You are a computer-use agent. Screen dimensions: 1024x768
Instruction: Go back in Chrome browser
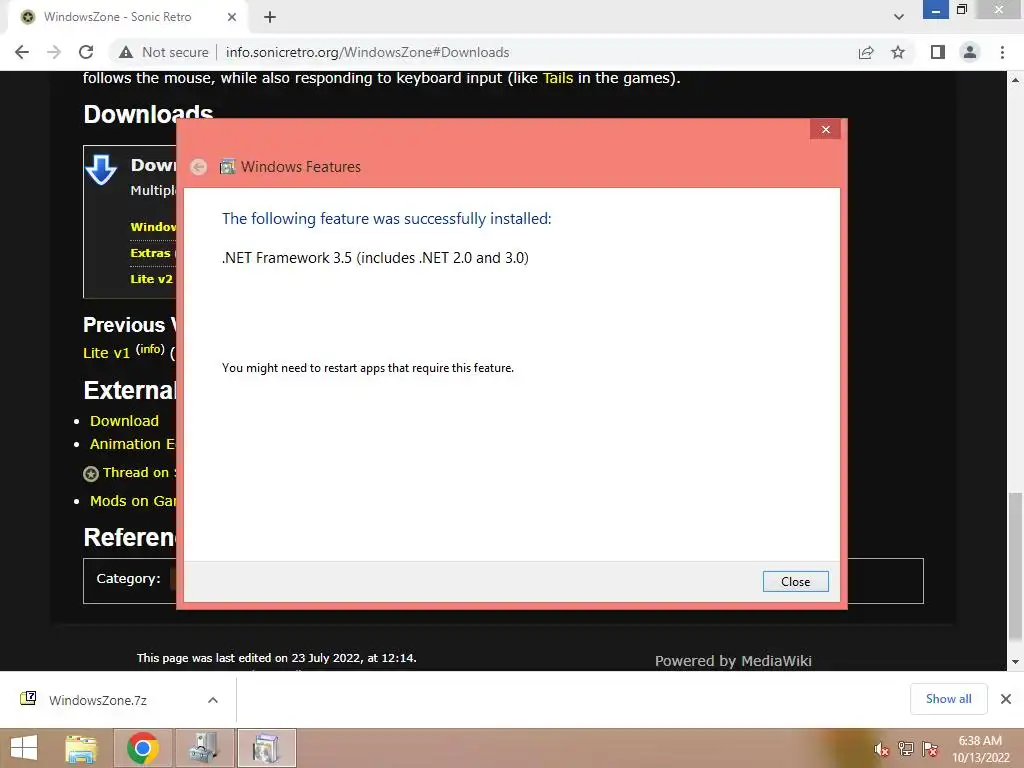(x=22, y=52)
